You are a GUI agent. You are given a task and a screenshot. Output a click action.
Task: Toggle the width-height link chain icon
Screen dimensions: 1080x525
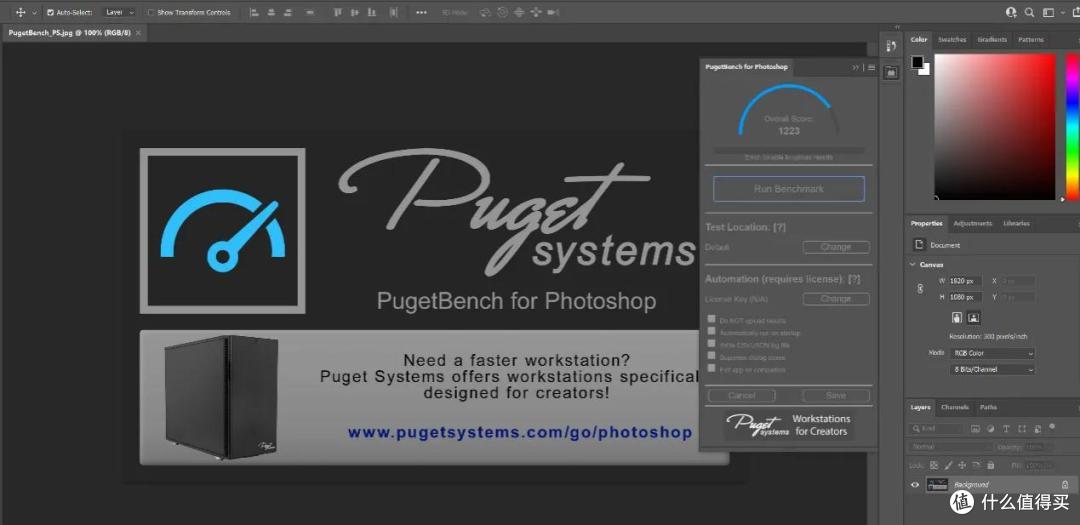point(920,289)
